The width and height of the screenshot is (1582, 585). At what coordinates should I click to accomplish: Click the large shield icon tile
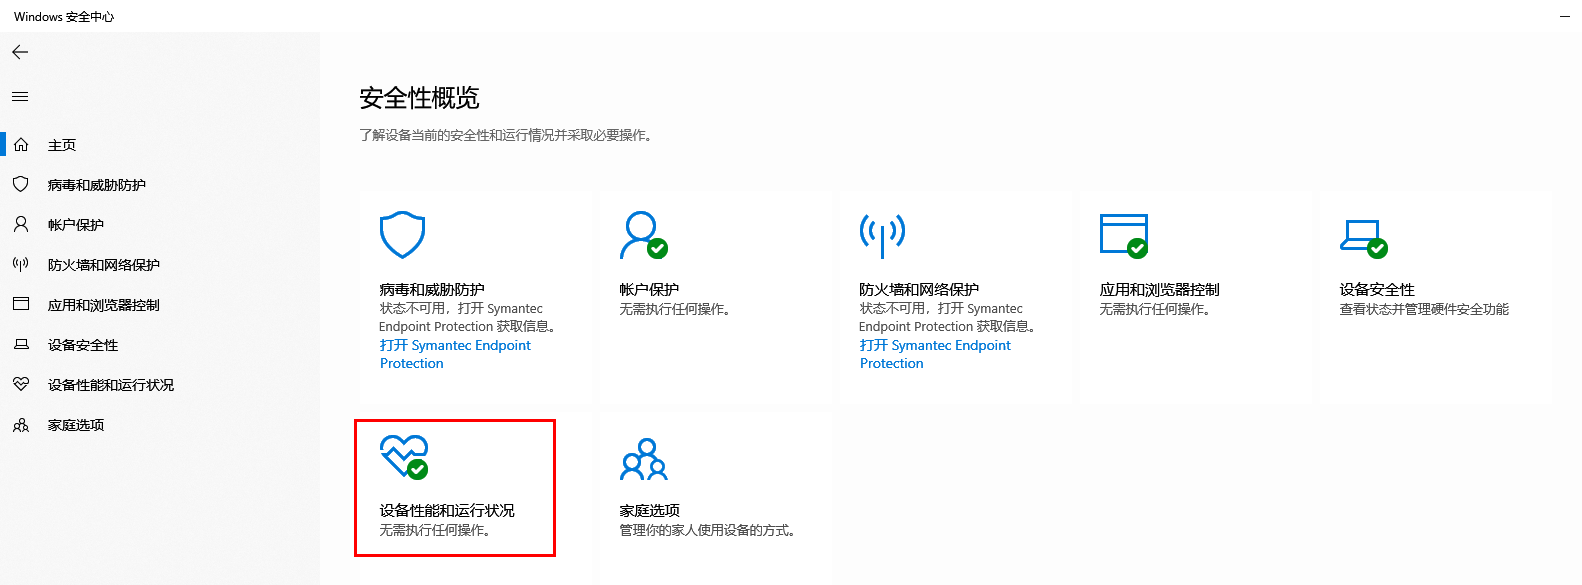(x=402, y=235)
